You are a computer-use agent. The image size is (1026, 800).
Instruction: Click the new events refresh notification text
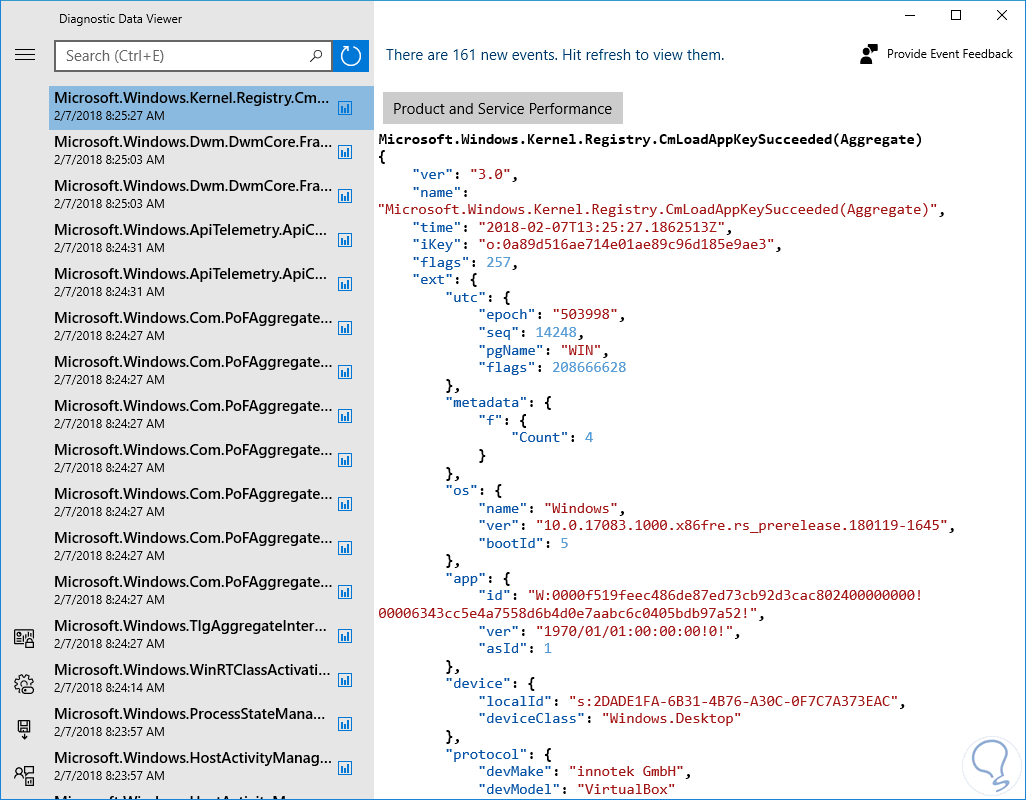coord(555,55)
